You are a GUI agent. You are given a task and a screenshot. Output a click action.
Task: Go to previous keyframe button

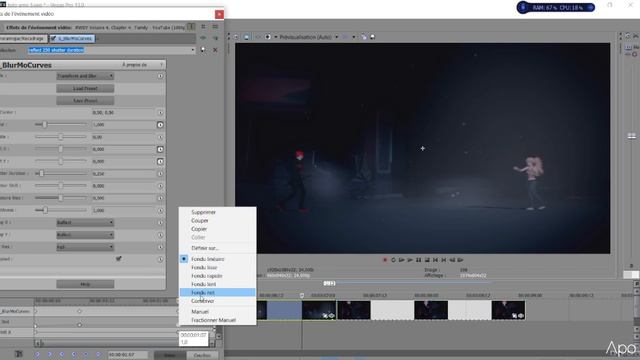tap(49, 355)
